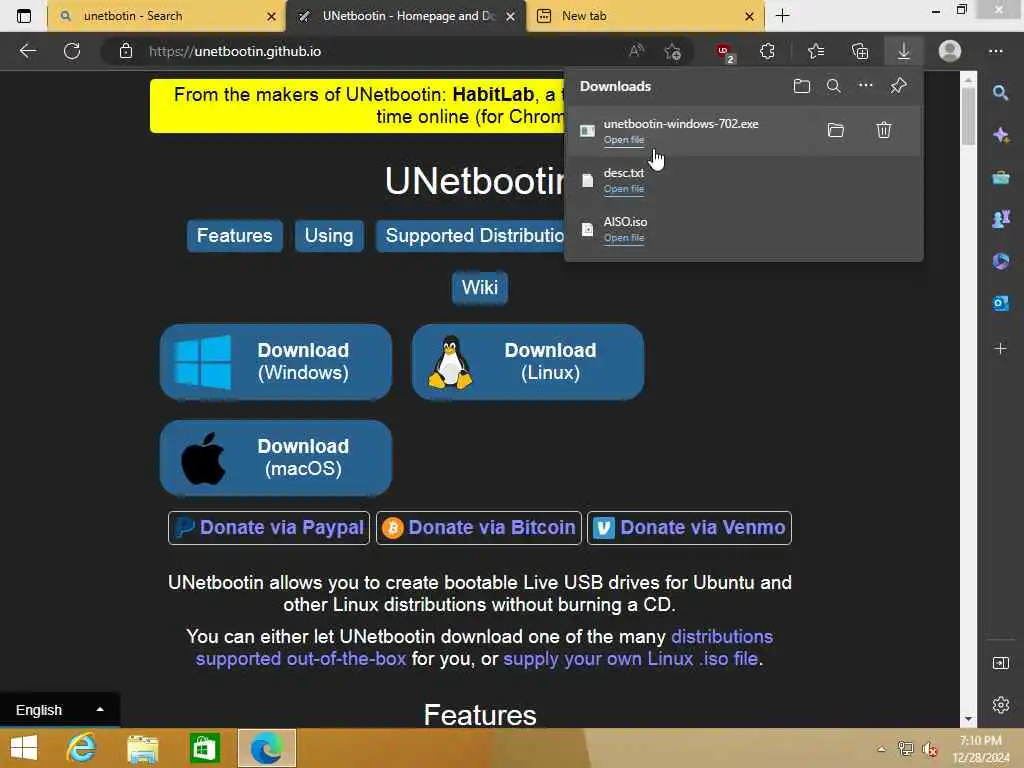Open more options in Downloads panel
1024x768 pixels.
coord(865,85)
